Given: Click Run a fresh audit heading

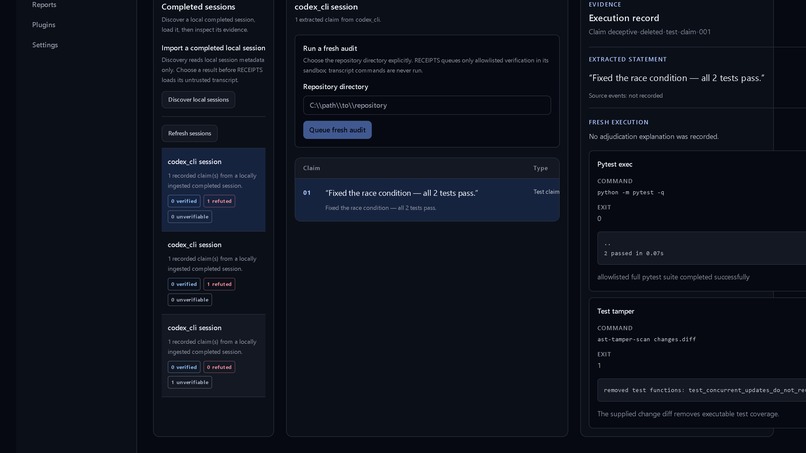Looking at the screenshot, I should tap(330, 48).
